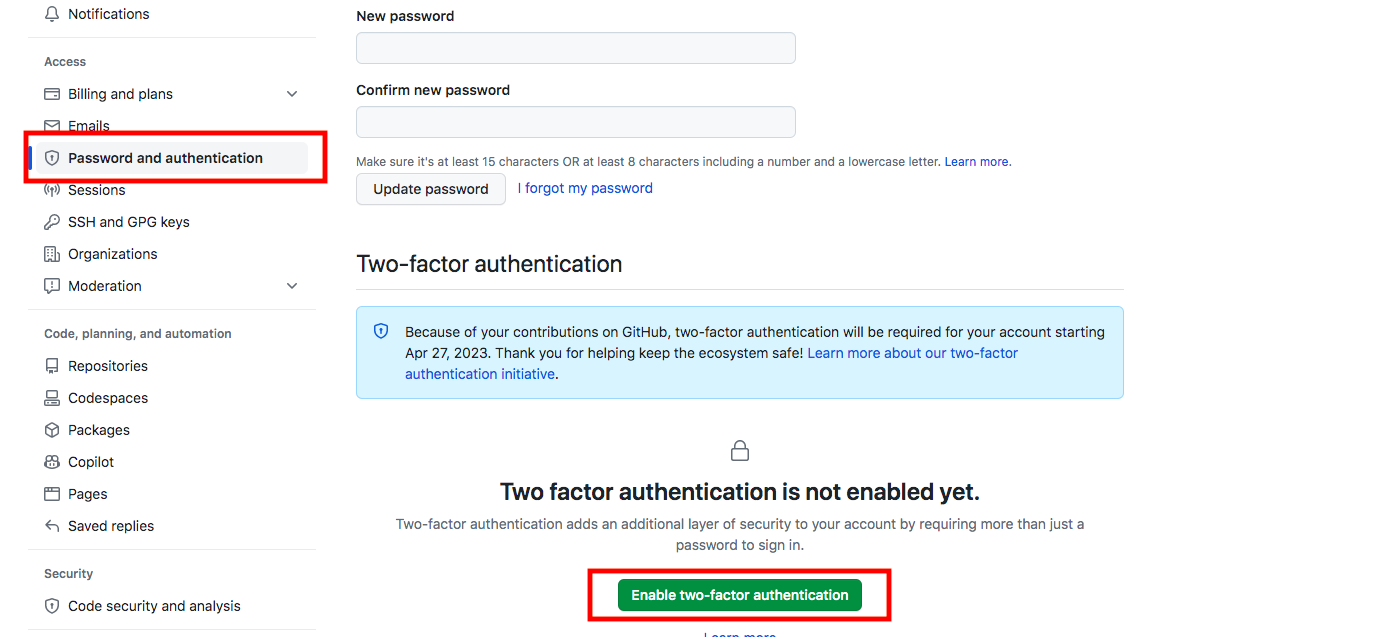Viewport: 1375px width, 637px height.
Task: Click the Sessions broadcast icon
Action: [x=52, y=190]
